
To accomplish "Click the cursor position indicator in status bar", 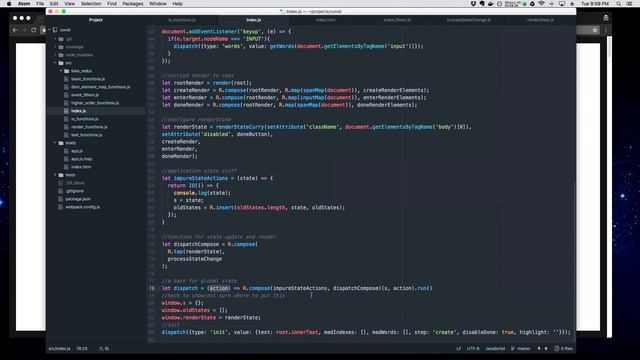I will point(82,349).
